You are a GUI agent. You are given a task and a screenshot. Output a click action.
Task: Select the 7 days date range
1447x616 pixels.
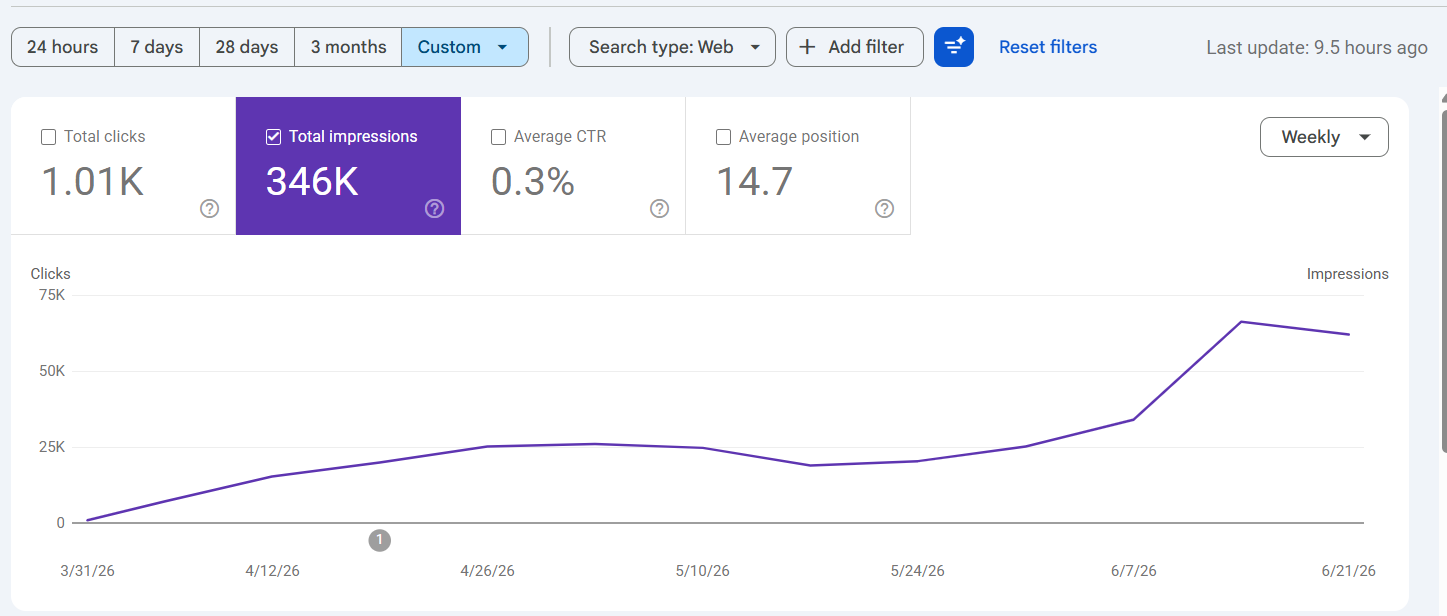pyautogui.click(x=157, y=47)
